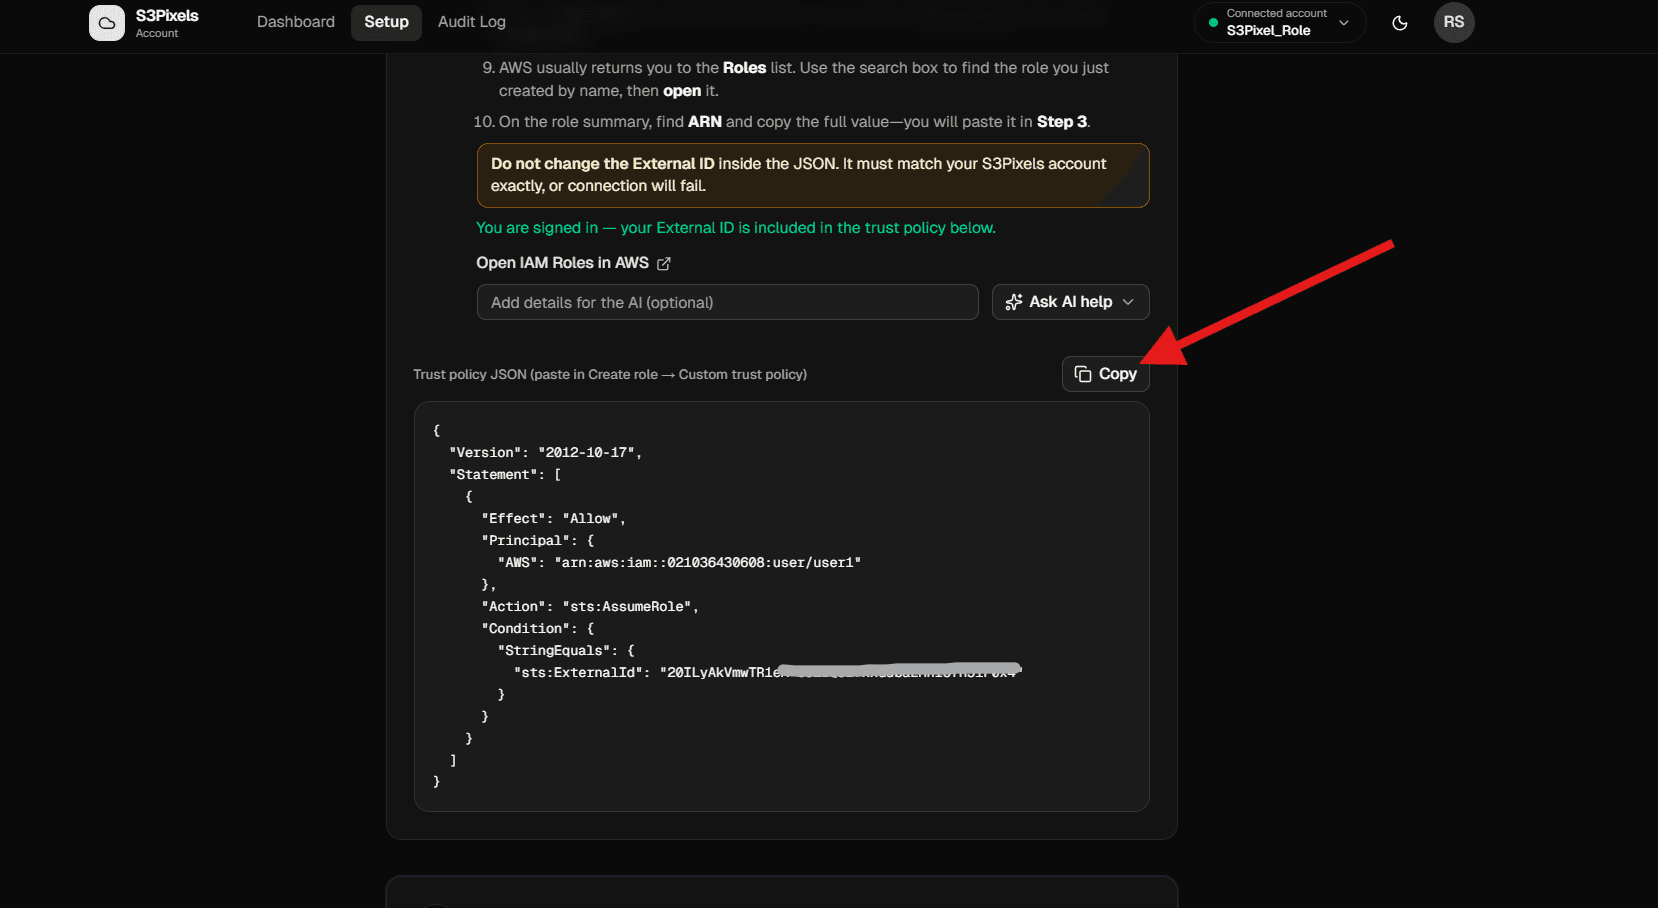
Task: Click the external link icon beside Open IAM Roles
Action: [663, 263]
